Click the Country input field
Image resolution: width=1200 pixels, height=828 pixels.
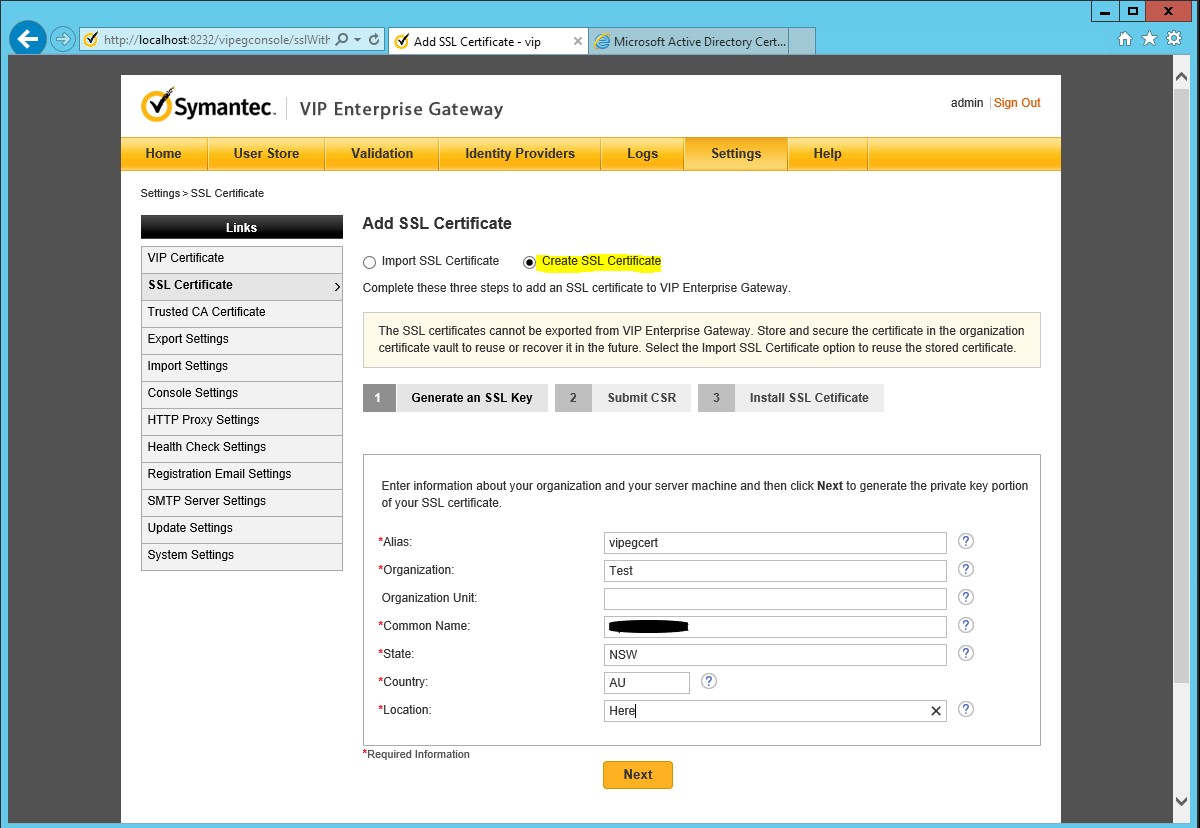pyautogui.click(x=647, y=683)
